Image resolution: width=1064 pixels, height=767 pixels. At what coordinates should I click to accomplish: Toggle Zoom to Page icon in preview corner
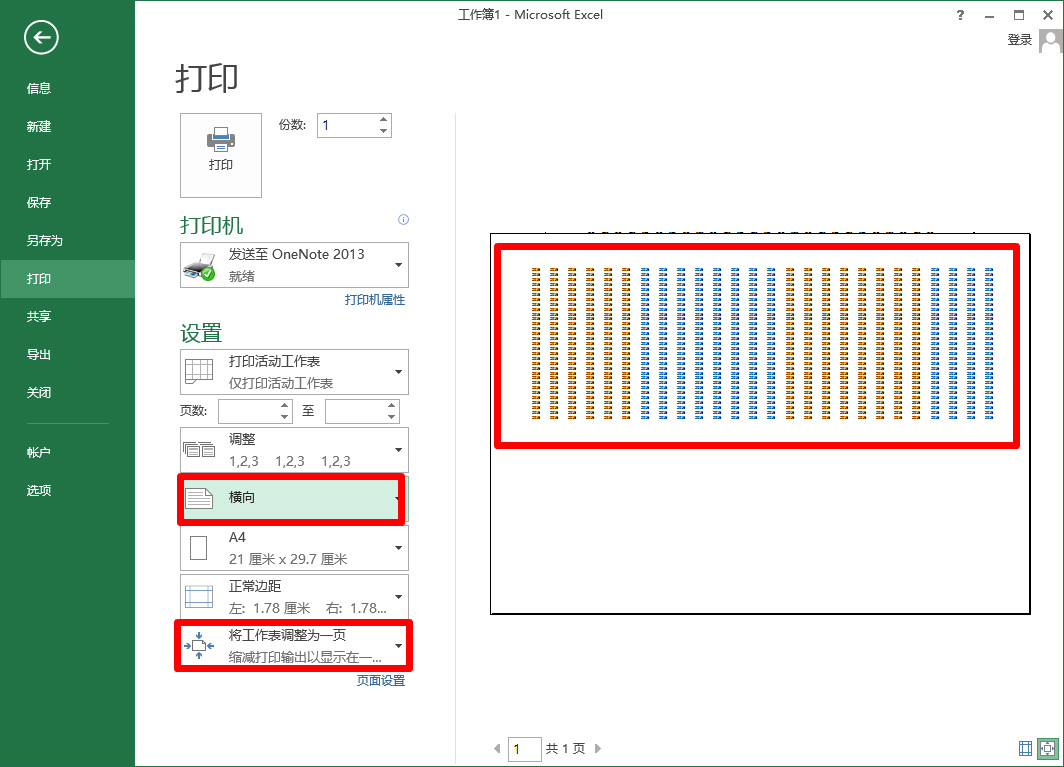coord(1047,748)
